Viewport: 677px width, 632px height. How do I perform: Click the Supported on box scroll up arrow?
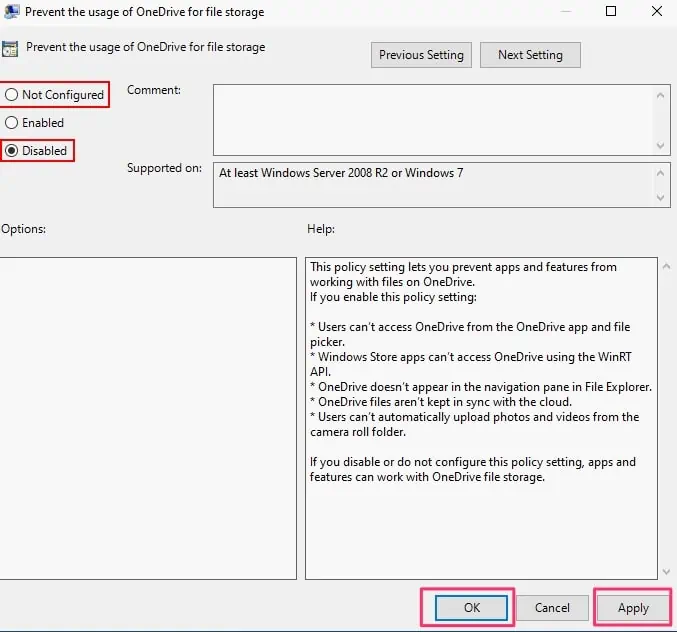pyautogui.click(x=660, y=173)
